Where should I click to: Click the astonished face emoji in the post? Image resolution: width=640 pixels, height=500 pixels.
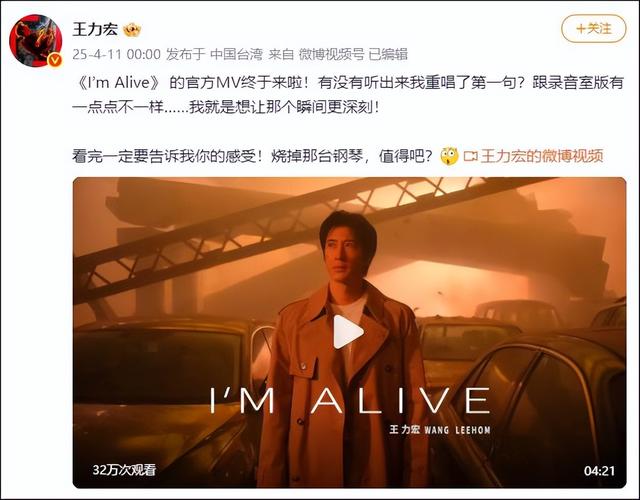[449, 156]
